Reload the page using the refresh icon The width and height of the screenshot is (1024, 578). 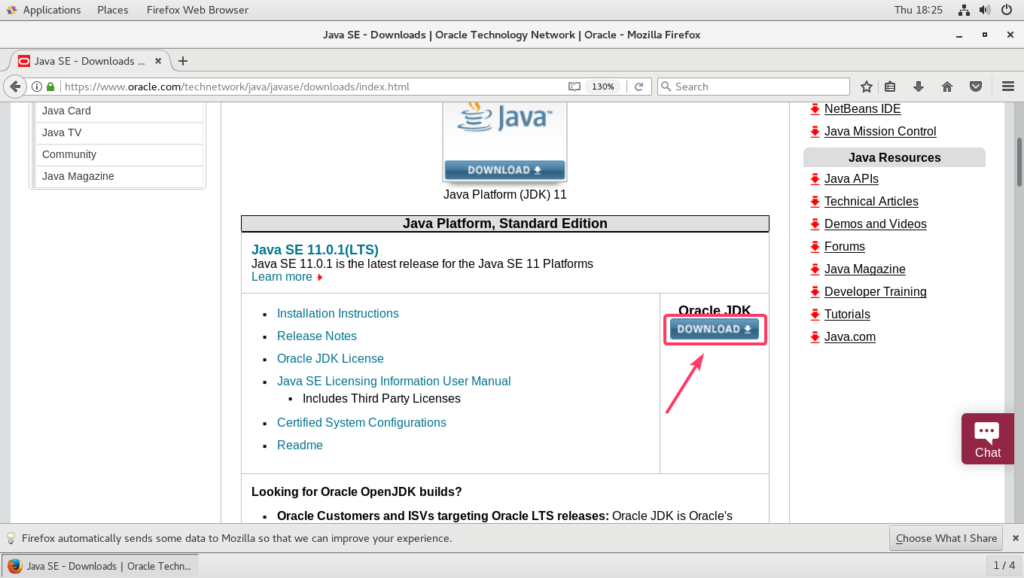(637, 86)
